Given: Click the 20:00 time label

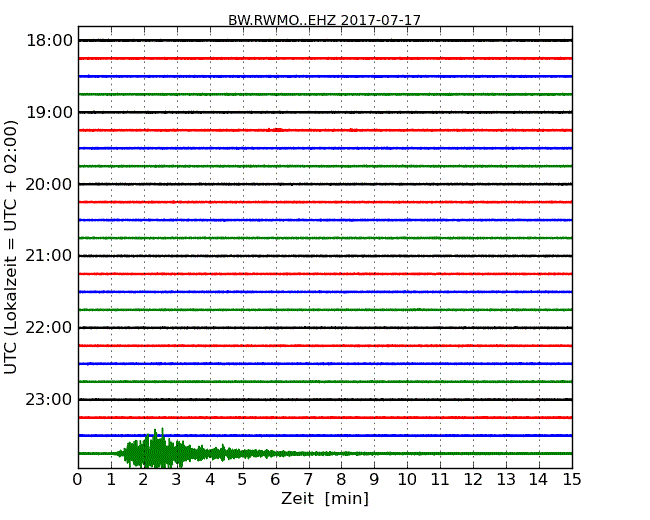Looking at the screenshot, I should coord(49,184).
